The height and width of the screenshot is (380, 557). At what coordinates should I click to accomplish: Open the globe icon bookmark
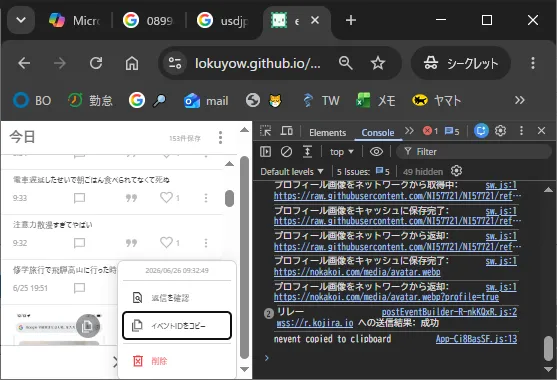tap(253, 101)
